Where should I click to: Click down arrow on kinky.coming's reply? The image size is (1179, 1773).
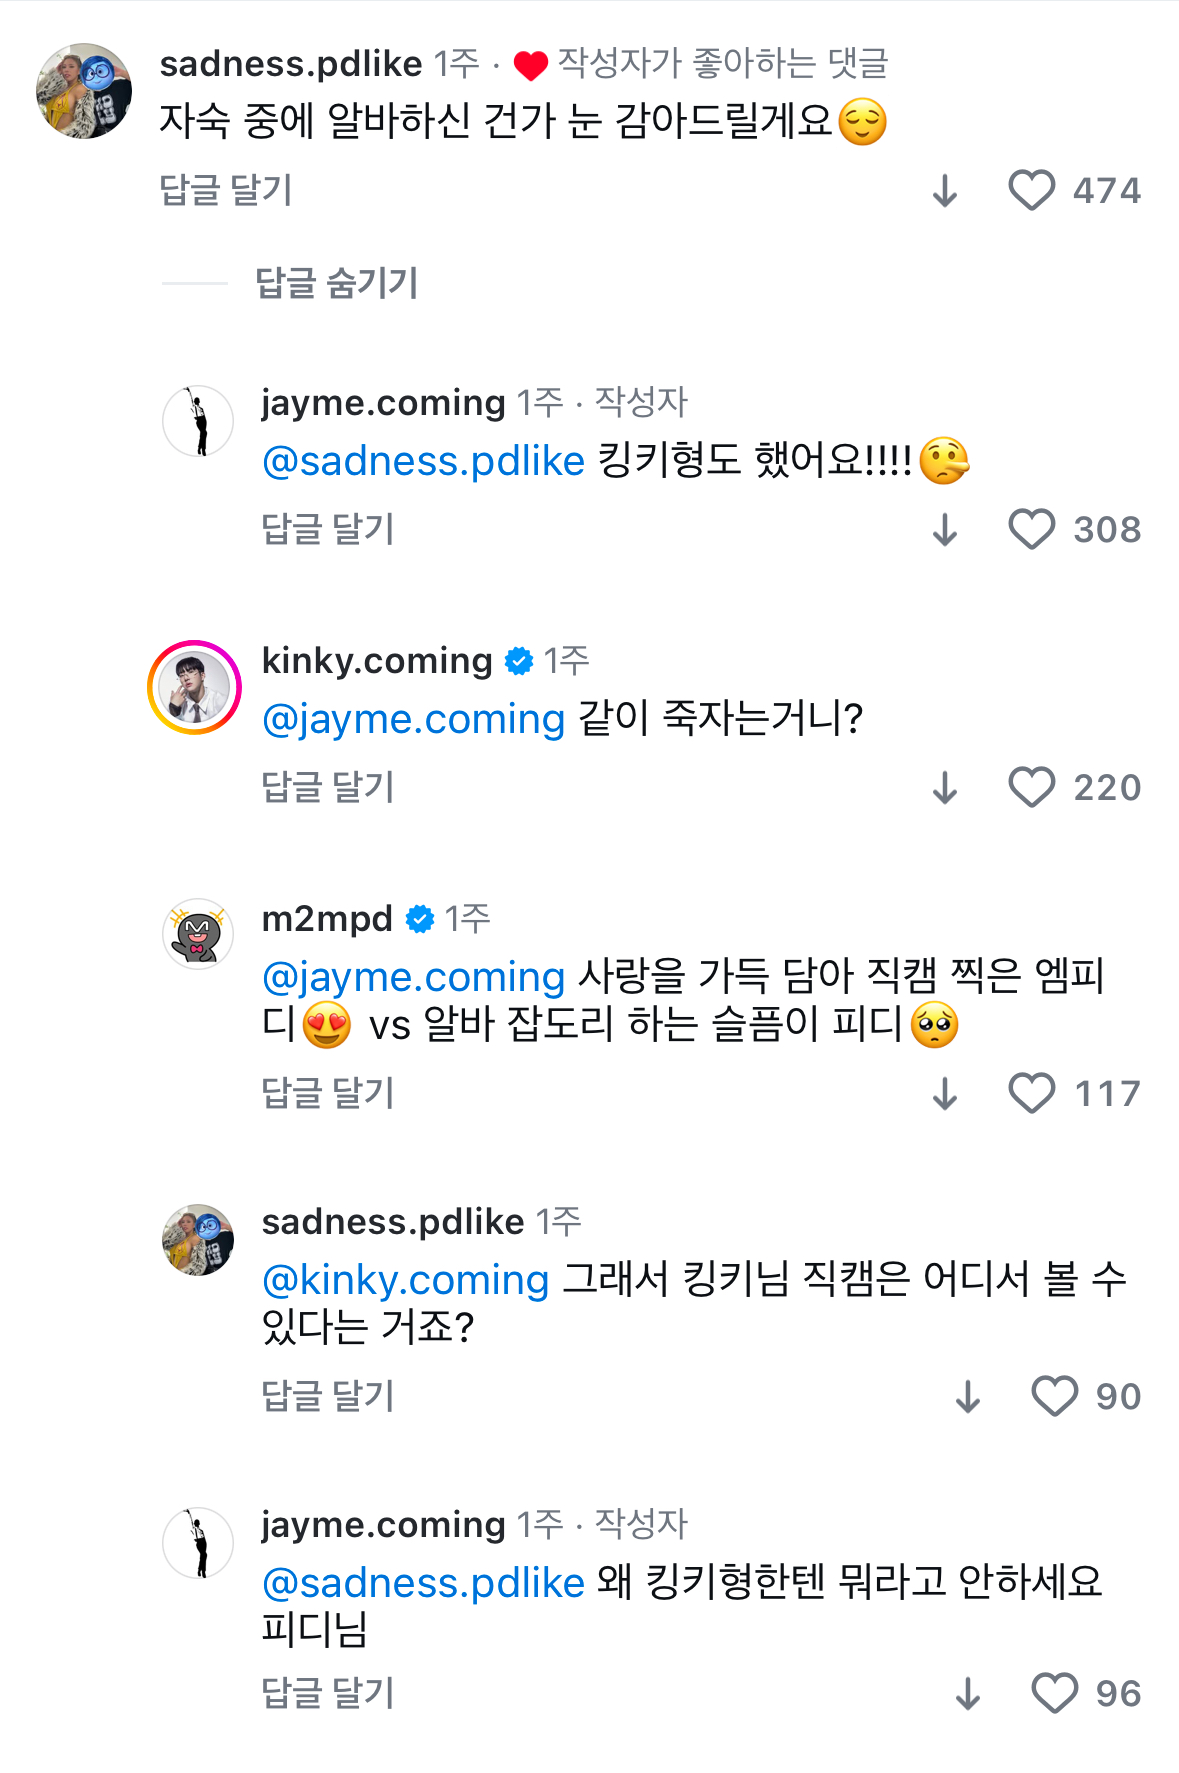[945, 787]
